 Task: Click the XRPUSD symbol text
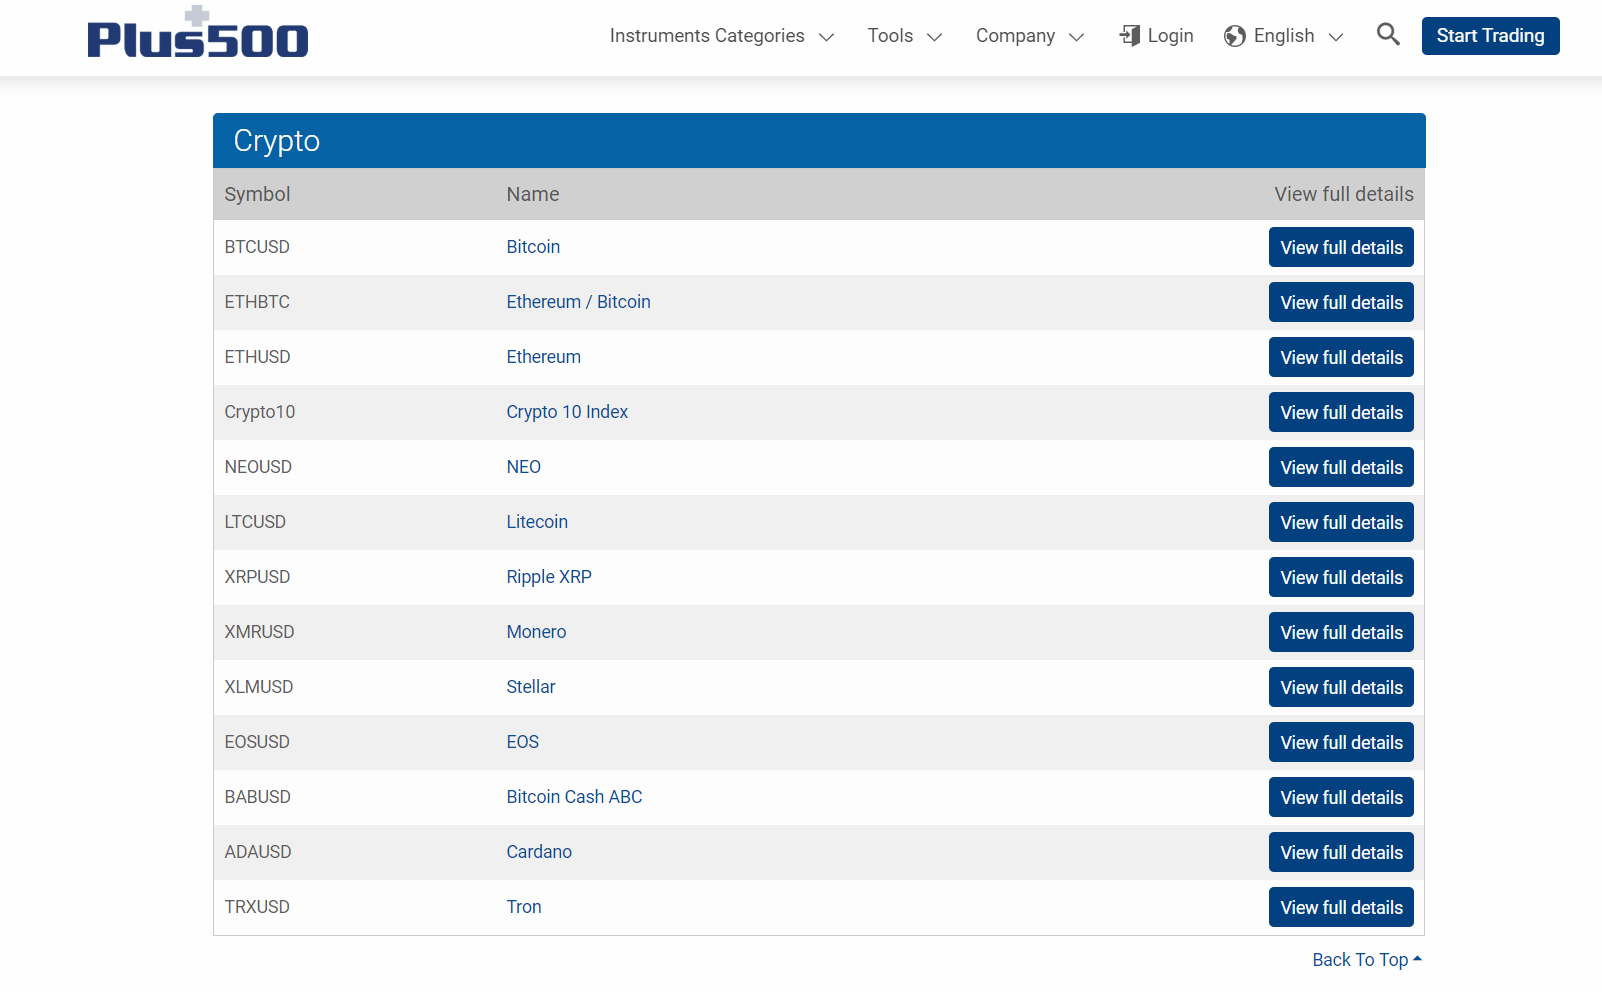pyautogui.click(x=257, y=577)
